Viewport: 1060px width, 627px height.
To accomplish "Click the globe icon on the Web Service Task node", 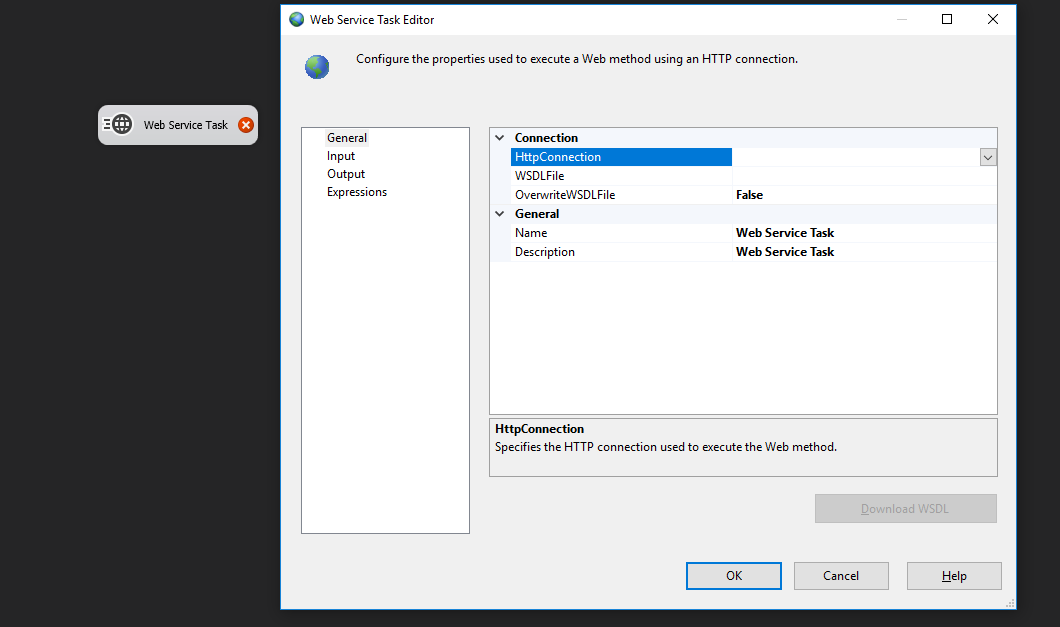I will point(122,125).
